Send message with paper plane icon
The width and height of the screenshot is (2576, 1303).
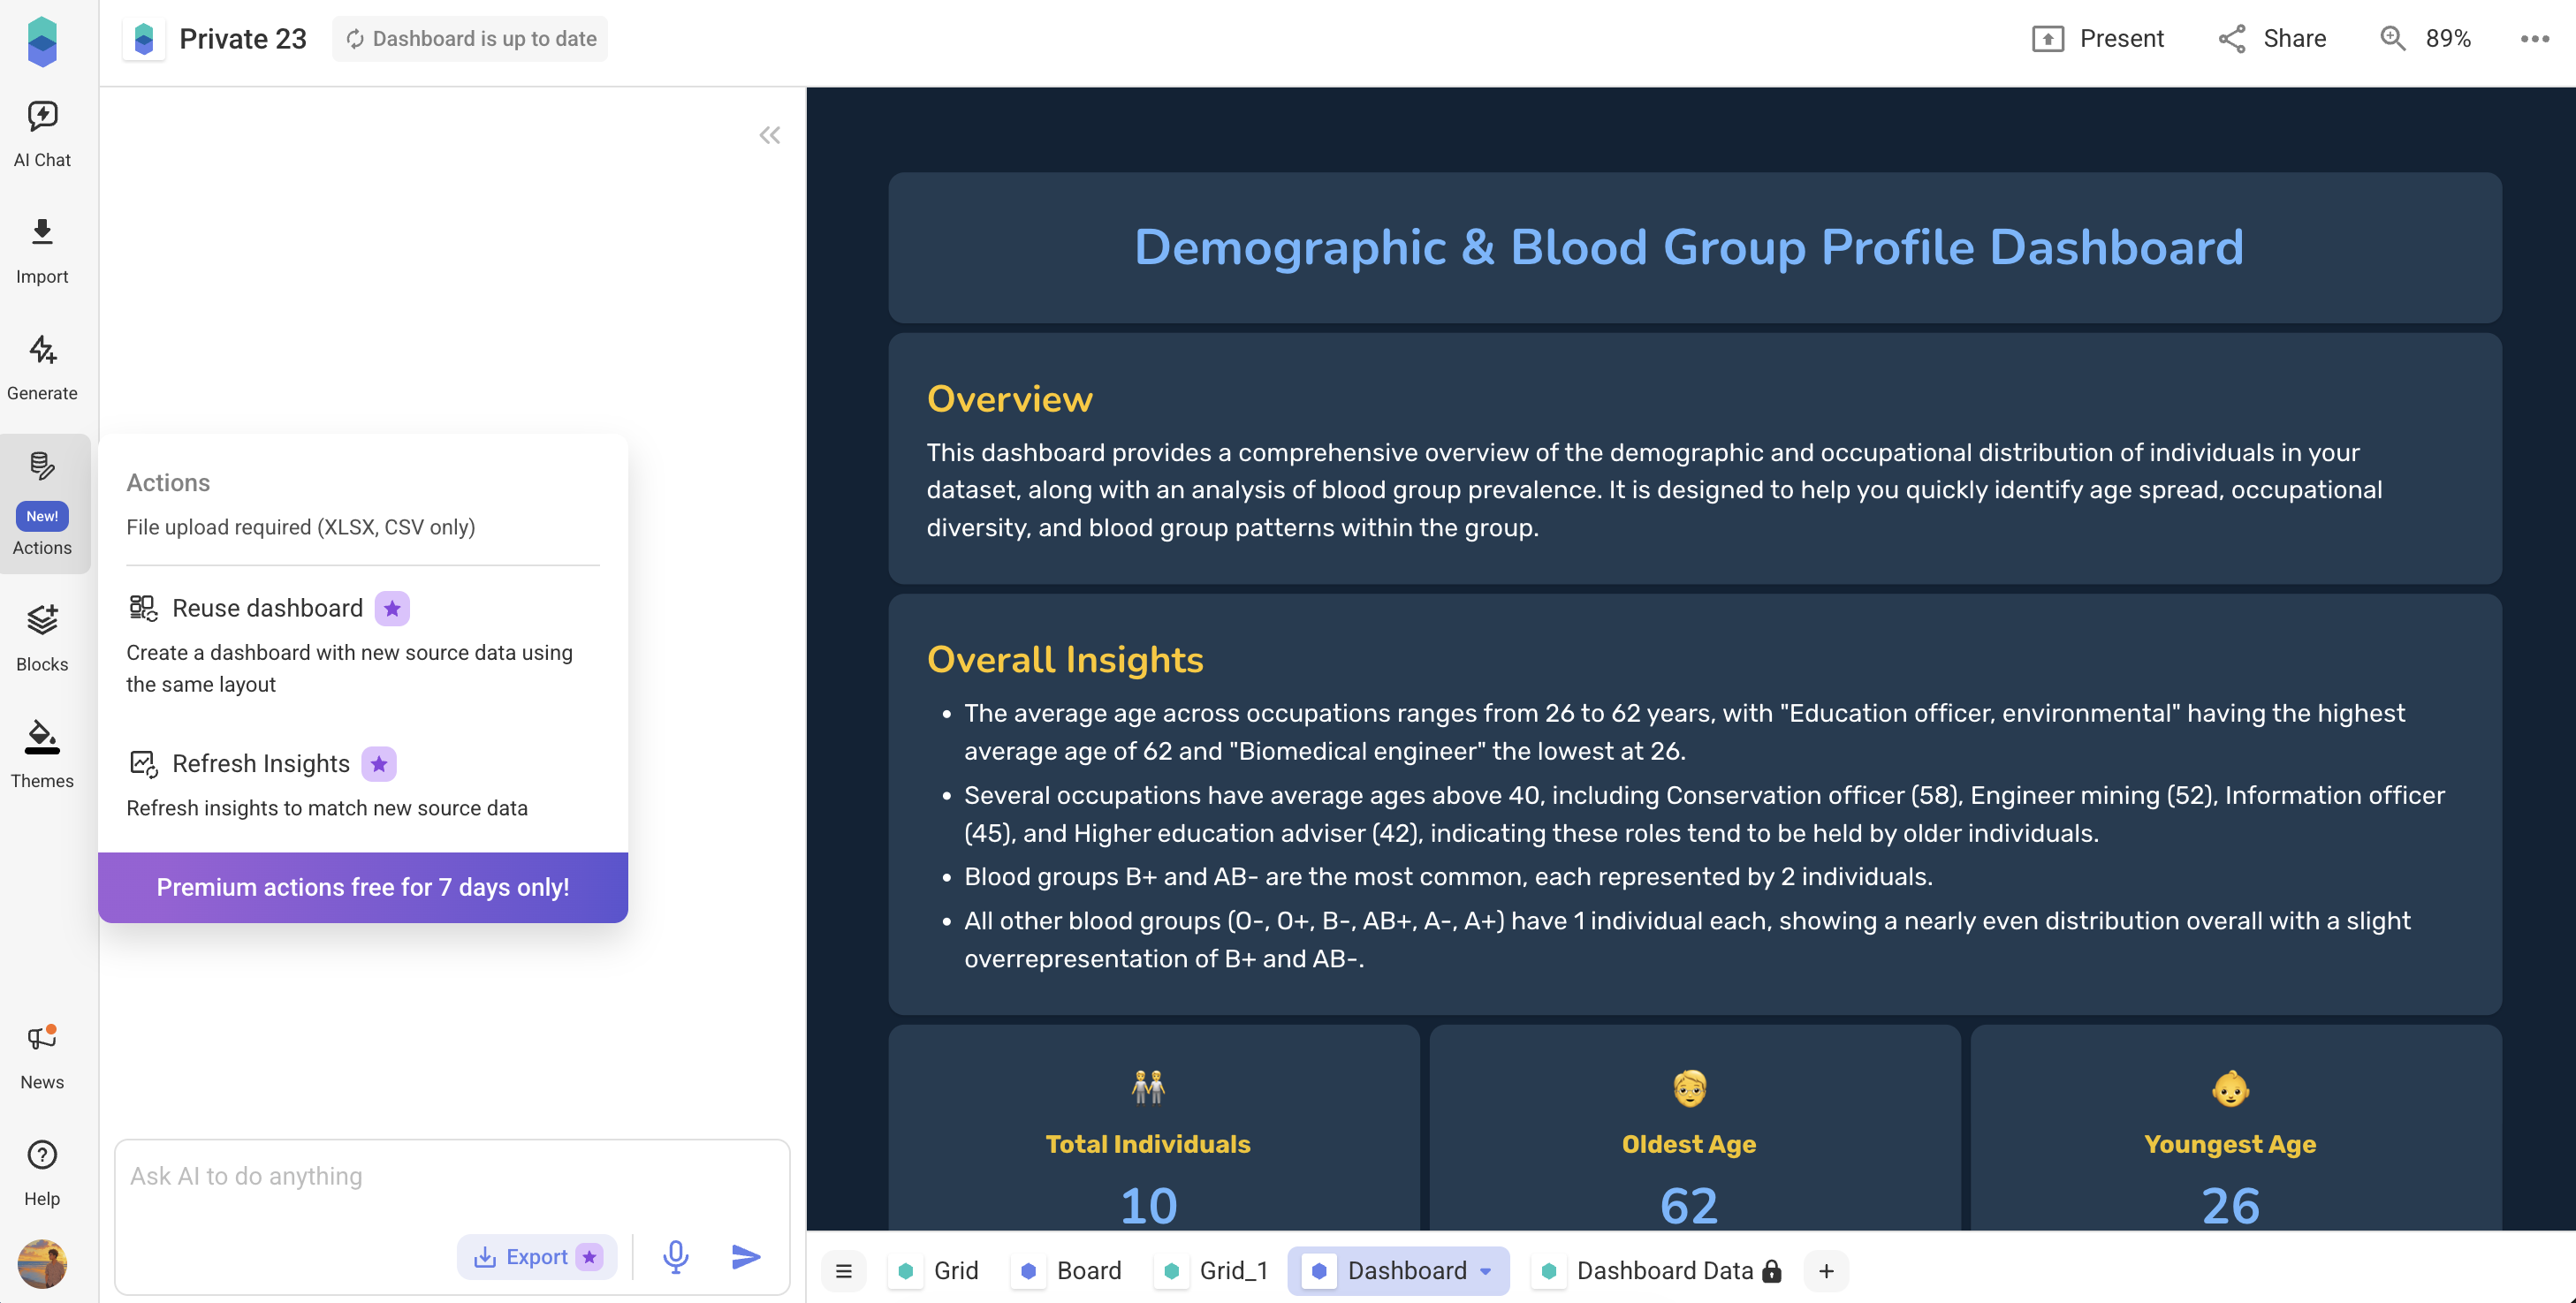[746, 1256]
